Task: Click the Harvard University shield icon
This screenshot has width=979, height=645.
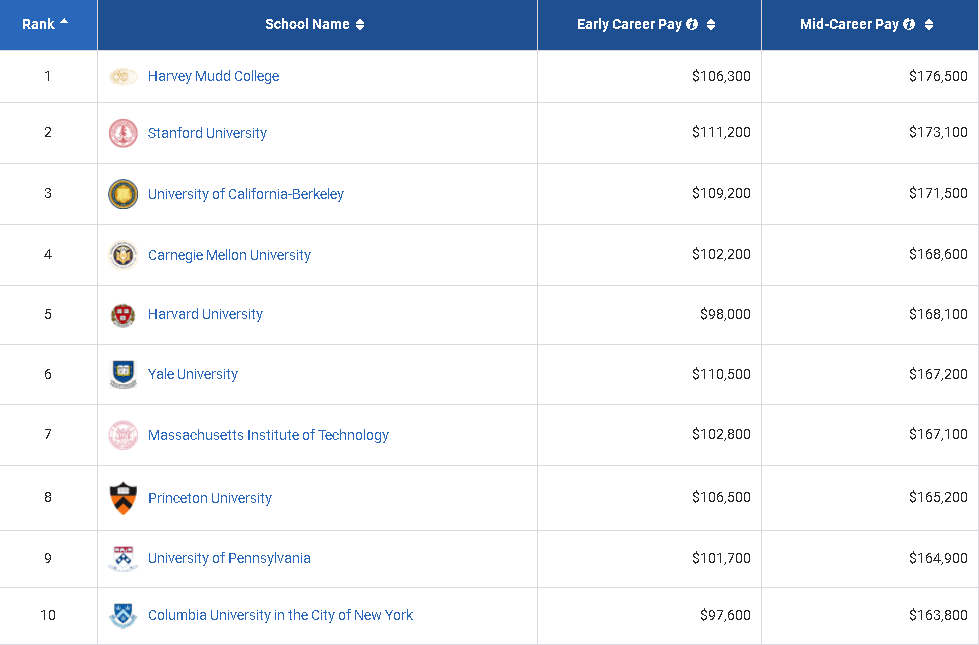Action: 123,315
